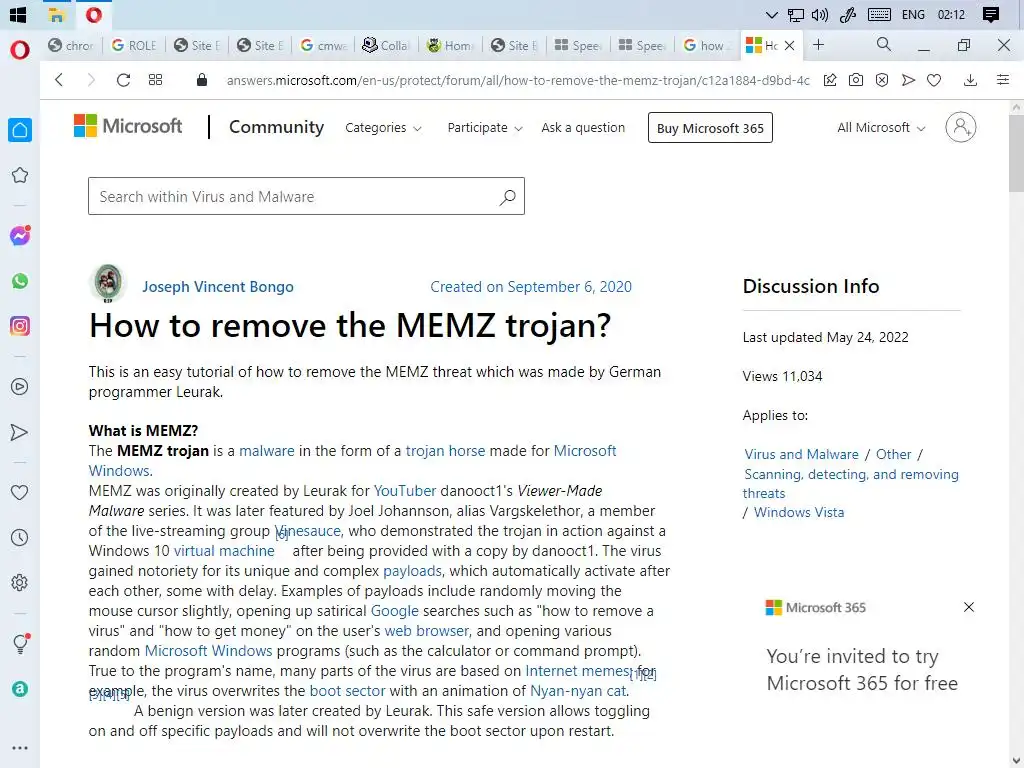Open History clock icon in sidebar

tap(20, 537)
